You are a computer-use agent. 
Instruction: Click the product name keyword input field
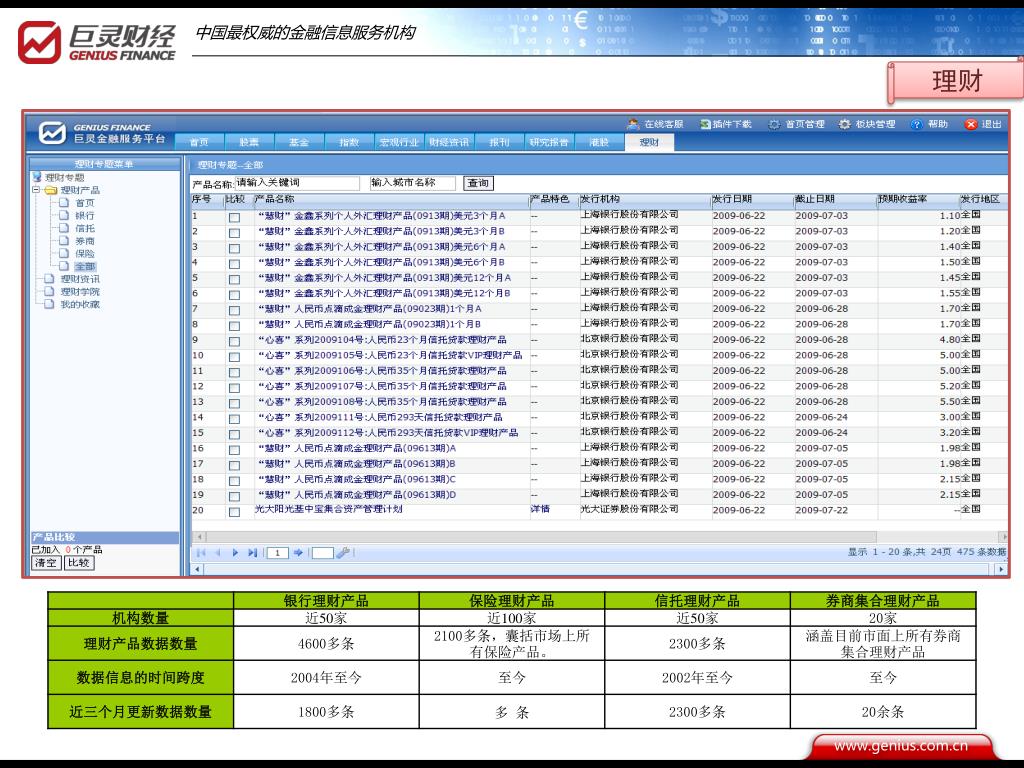pyautogui.click(x=296, y=184)
